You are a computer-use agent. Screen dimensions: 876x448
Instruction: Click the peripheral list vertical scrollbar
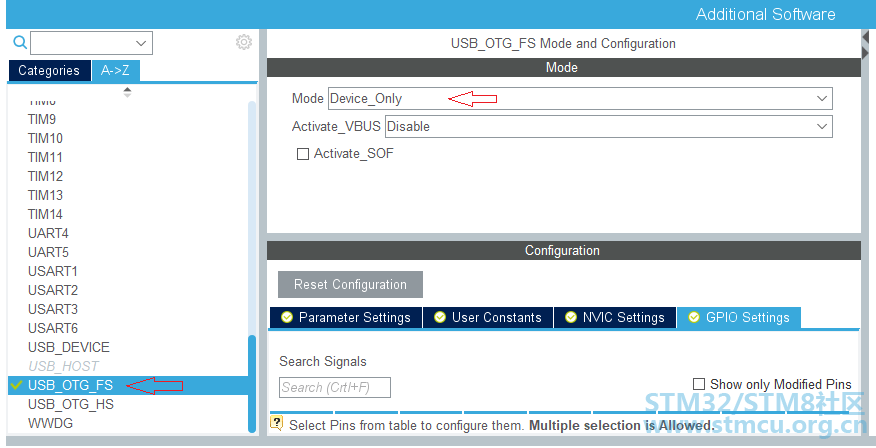(252, 383)
